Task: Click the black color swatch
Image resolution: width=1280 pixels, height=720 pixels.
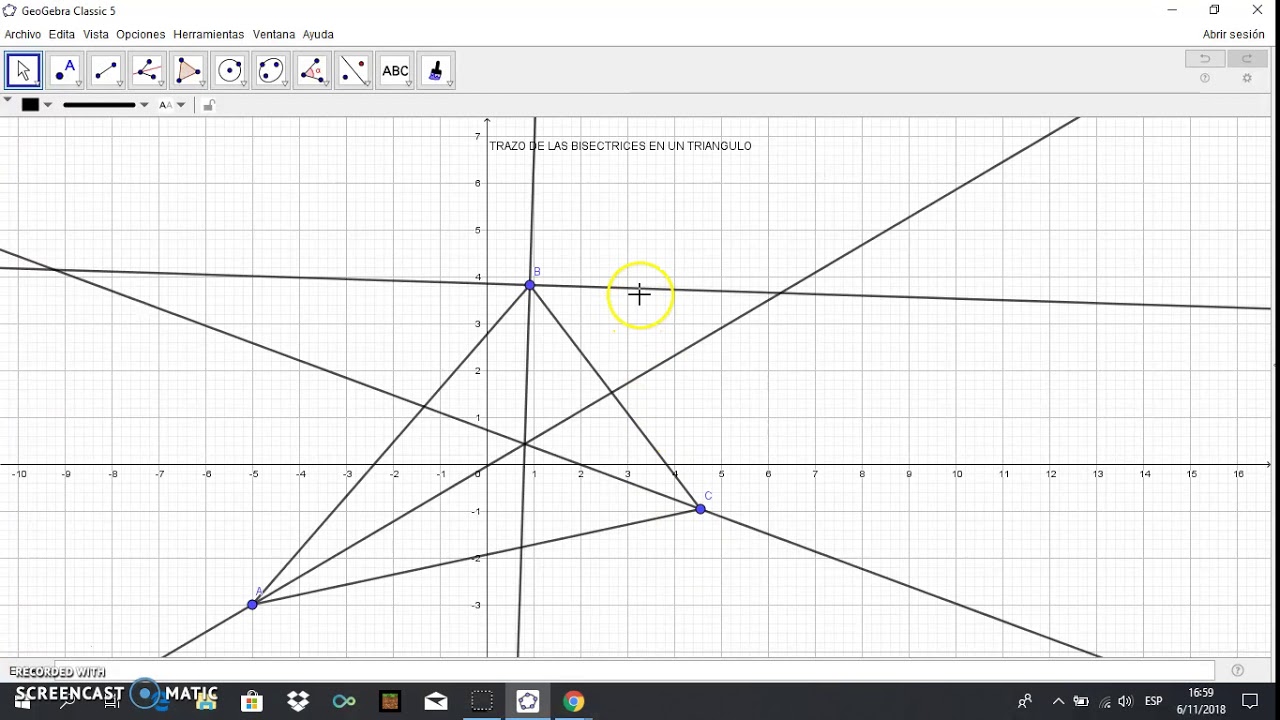Action: point(30,105)
